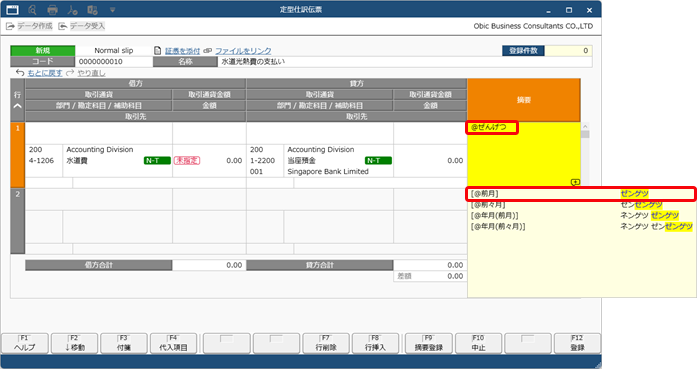Image resolution: width=697 pixels, height=369 pixels.
Task: Click the 登録件数 count field
Action: click(568, 51)
